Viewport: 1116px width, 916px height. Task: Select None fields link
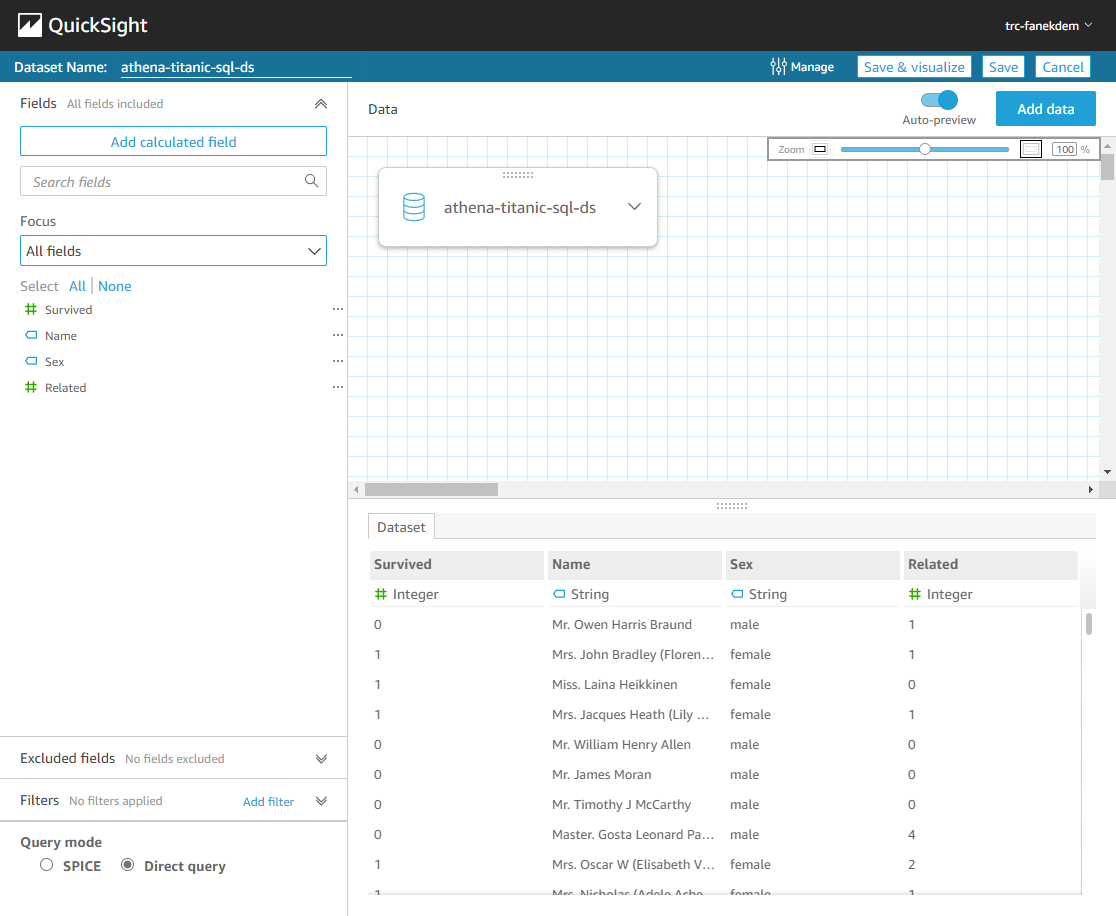[115, 286]
